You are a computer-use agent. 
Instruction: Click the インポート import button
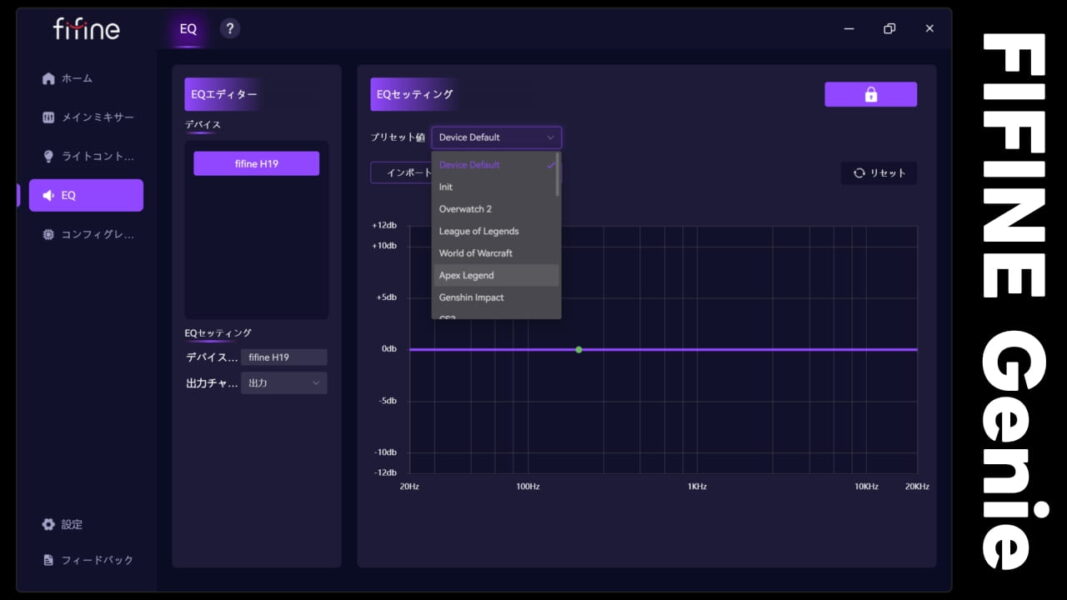pyautogui.click(x=401, y=173)
